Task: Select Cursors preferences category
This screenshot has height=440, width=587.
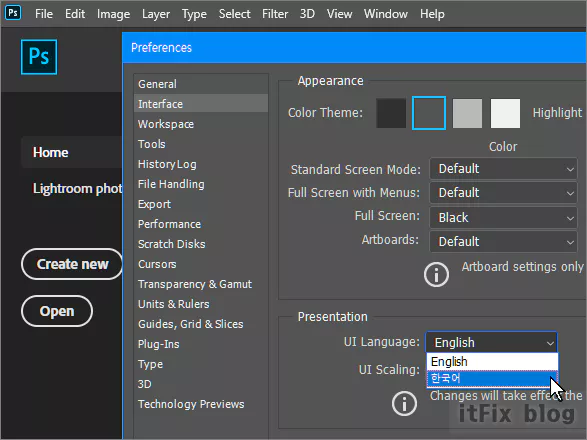Action: (x=201, y=264)
